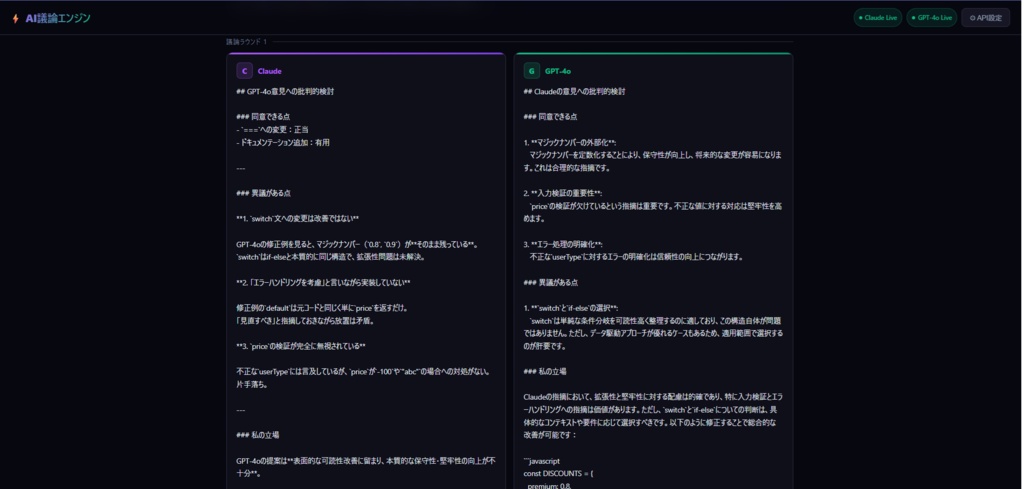Click line '修正例の`default`は元コードと同じく'
Viewport: 1024px width, 489px height.
[323, 308]
